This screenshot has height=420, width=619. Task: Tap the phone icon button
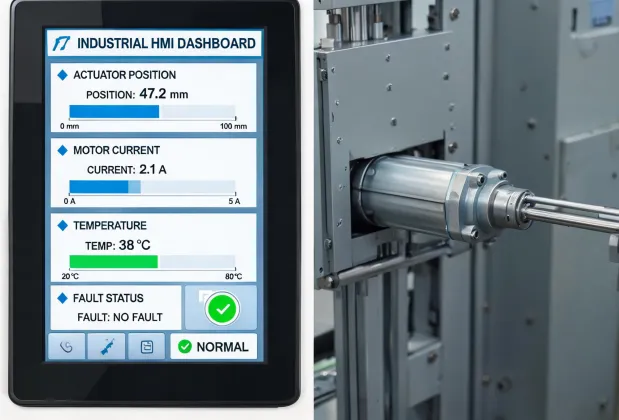point(67,347)
